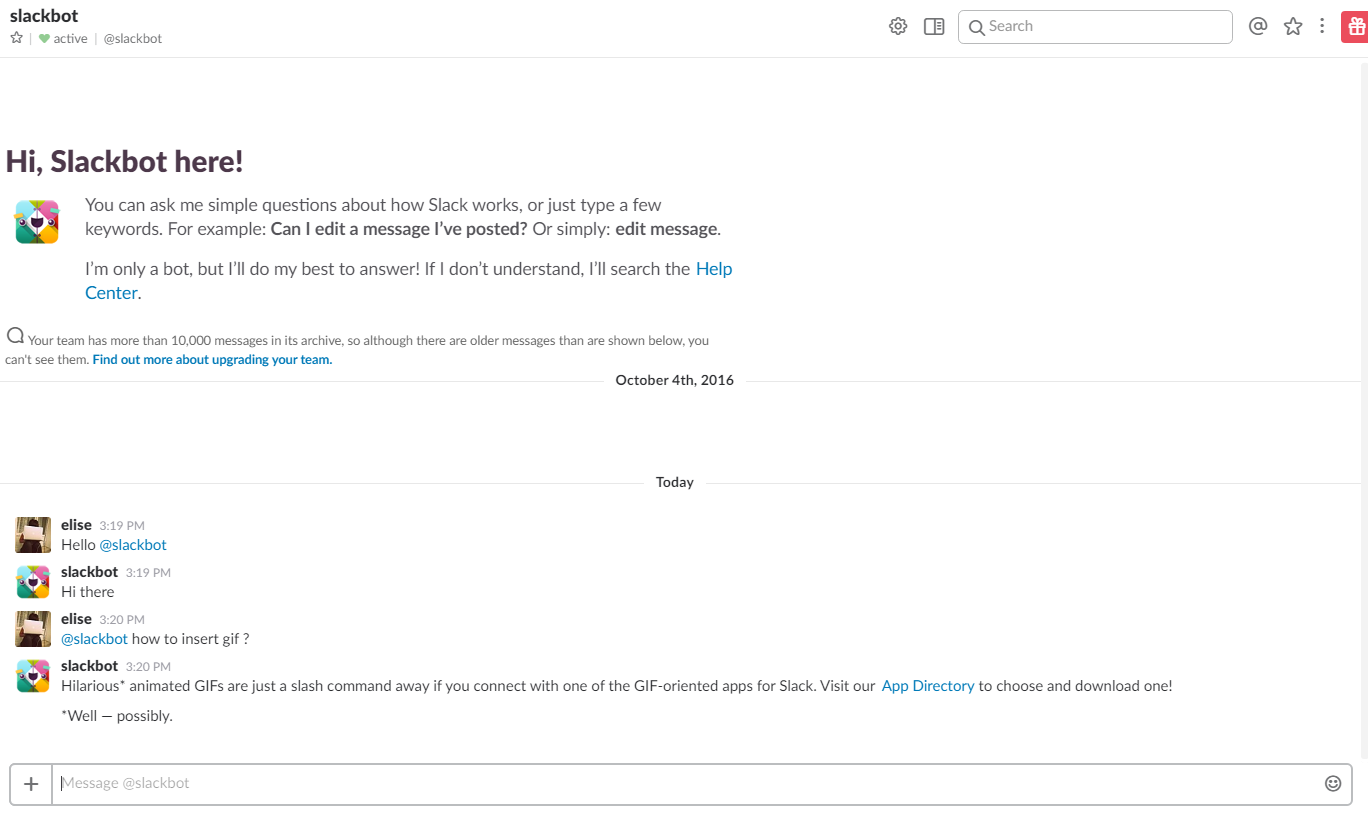This screenshot has width=1368, height=815.
Task: Click the October 4th, 2016 date divider
Action: coord(675,380)
